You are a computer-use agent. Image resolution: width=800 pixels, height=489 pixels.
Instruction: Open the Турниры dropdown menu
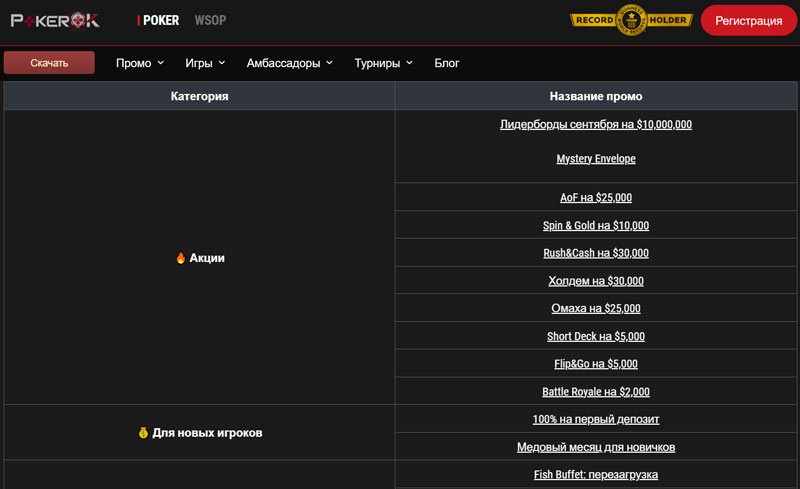coord(383,63)
